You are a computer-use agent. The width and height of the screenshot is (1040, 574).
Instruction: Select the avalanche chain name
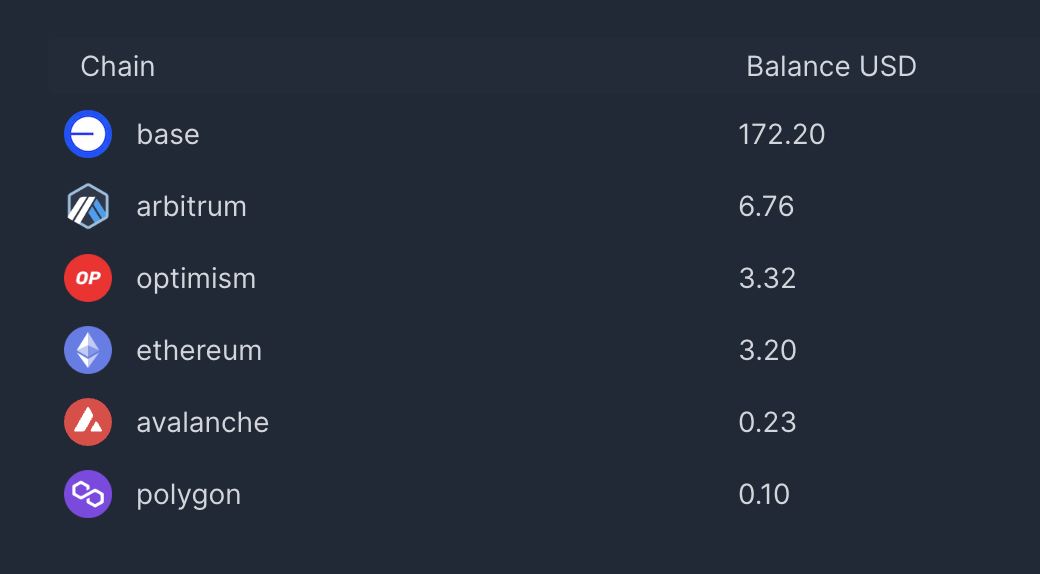[x=203, y=422]
